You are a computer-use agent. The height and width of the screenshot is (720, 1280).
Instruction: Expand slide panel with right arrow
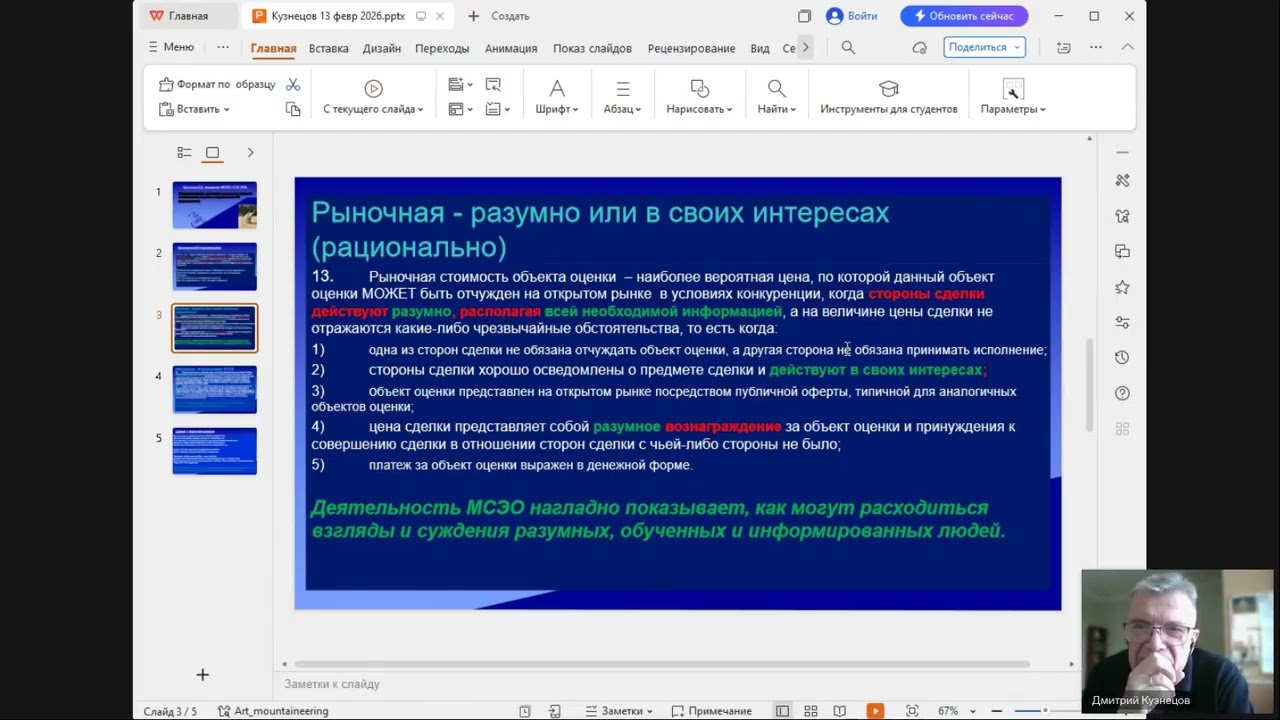(x=250, y=153)
